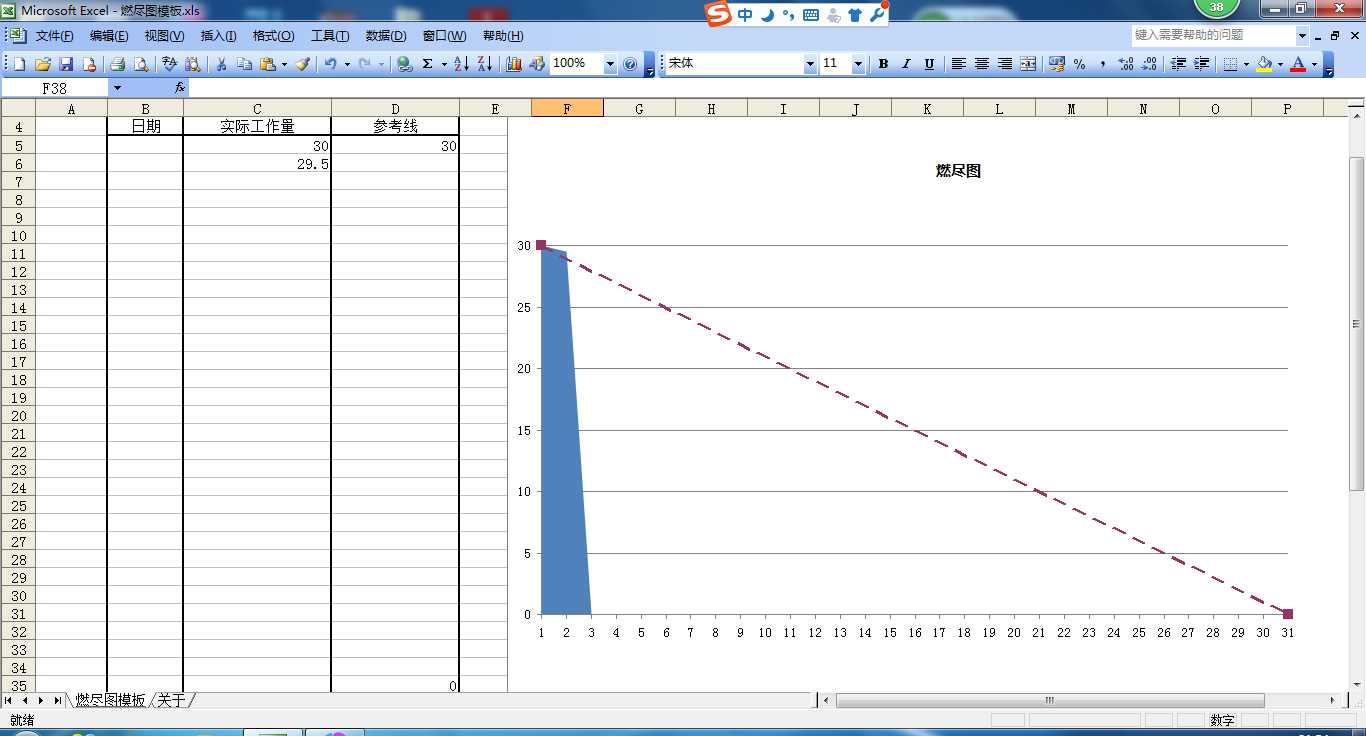Cut selection with the scissors icon

click(221, 64)
